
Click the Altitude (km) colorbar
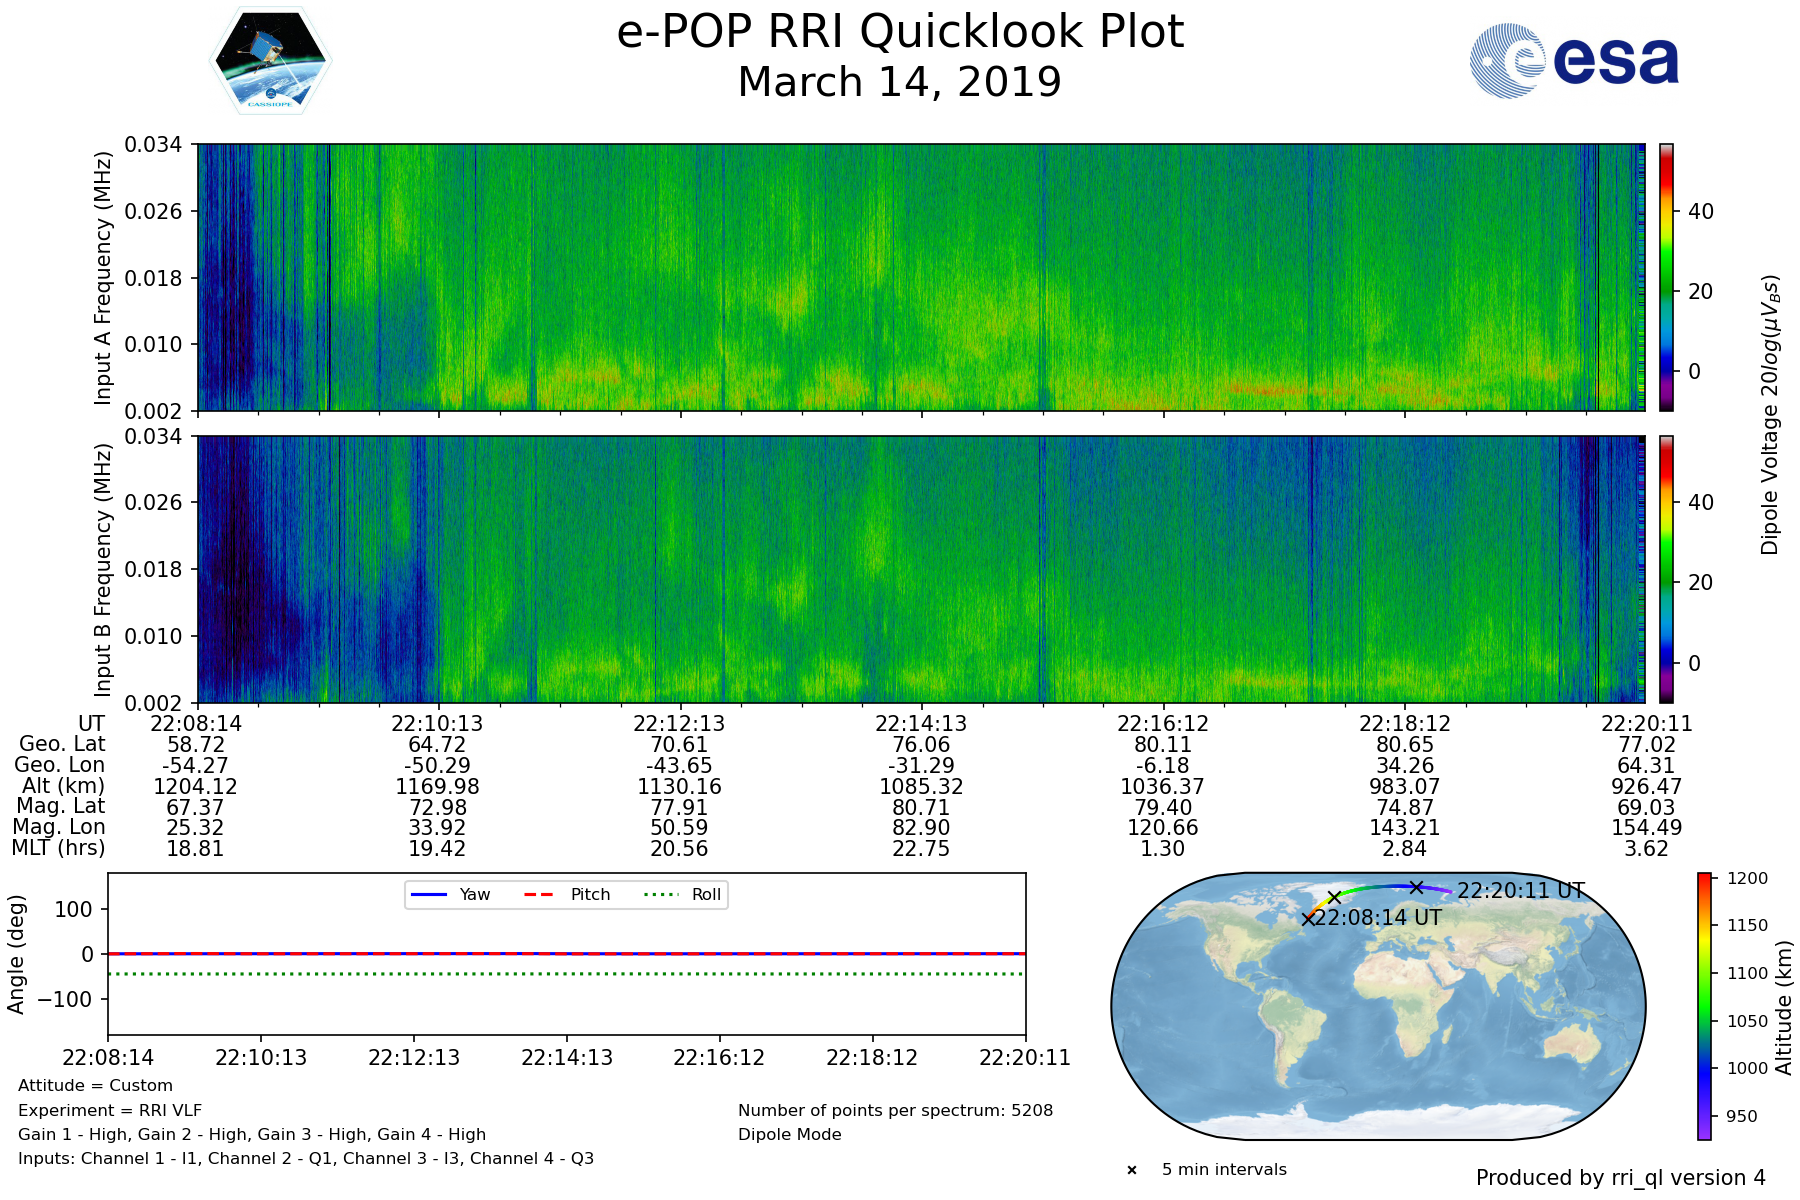point(1704,1005)
